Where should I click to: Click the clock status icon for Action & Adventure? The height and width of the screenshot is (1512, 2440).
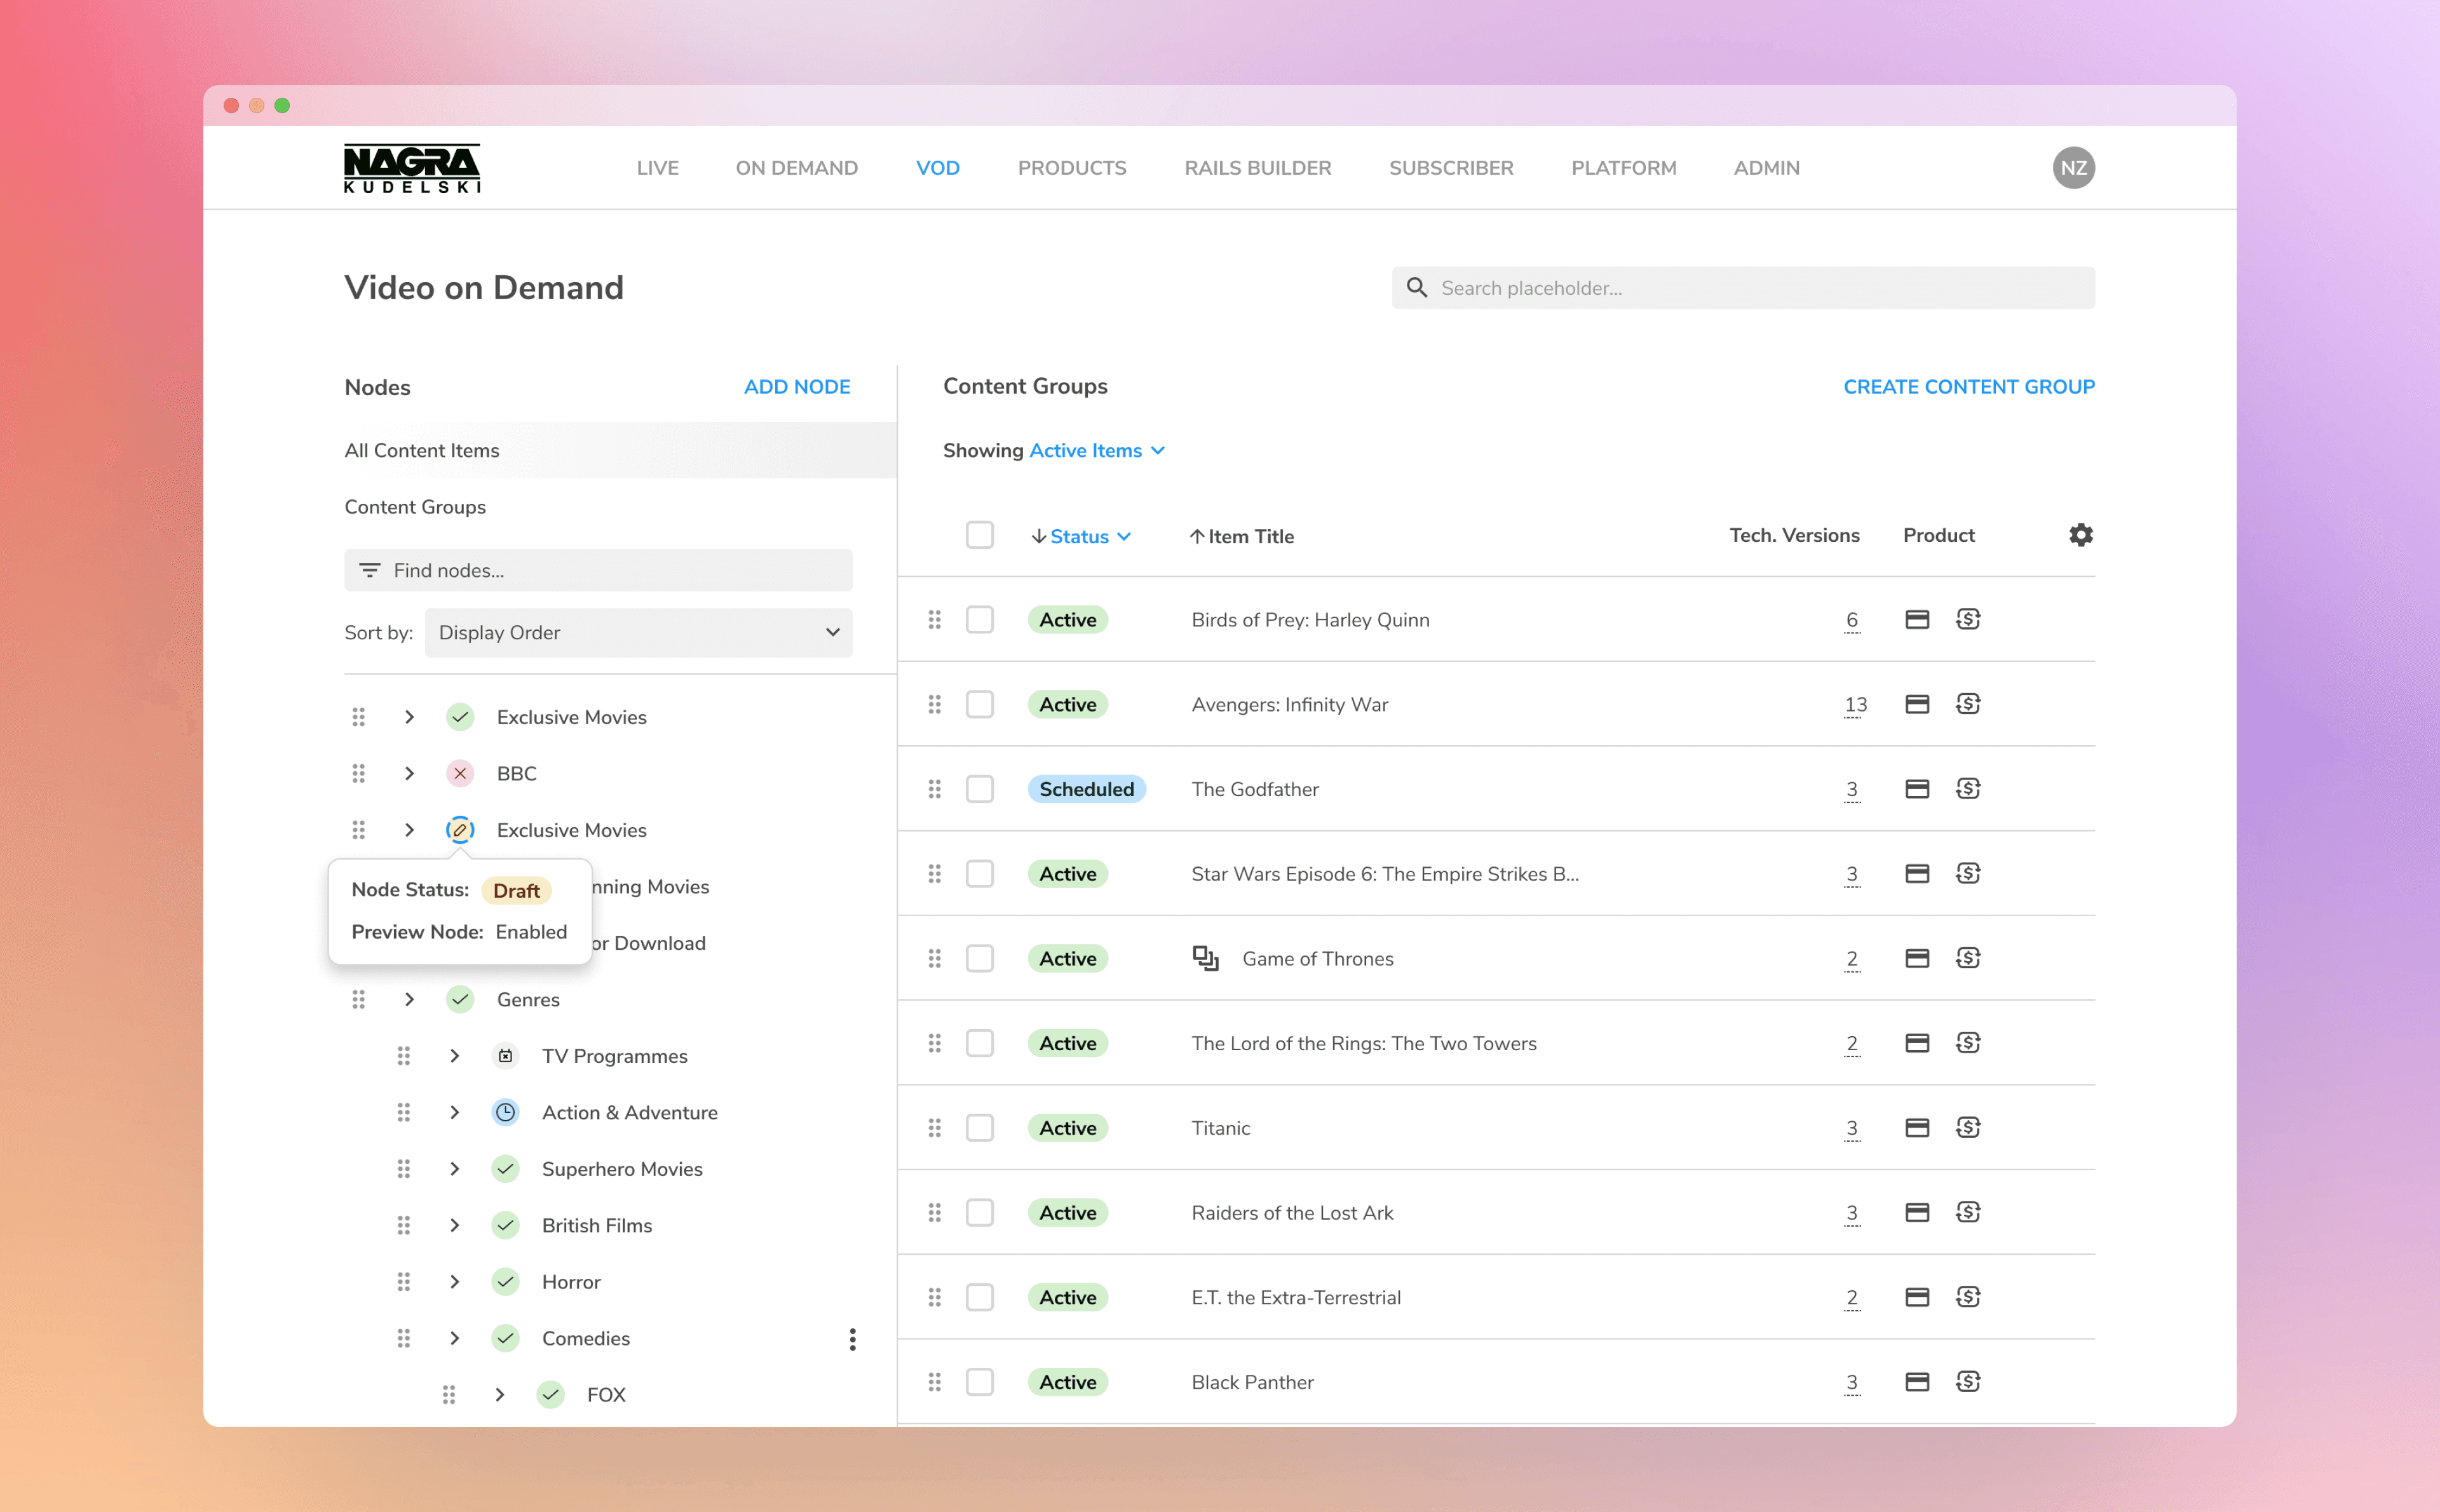point(505,1112)
